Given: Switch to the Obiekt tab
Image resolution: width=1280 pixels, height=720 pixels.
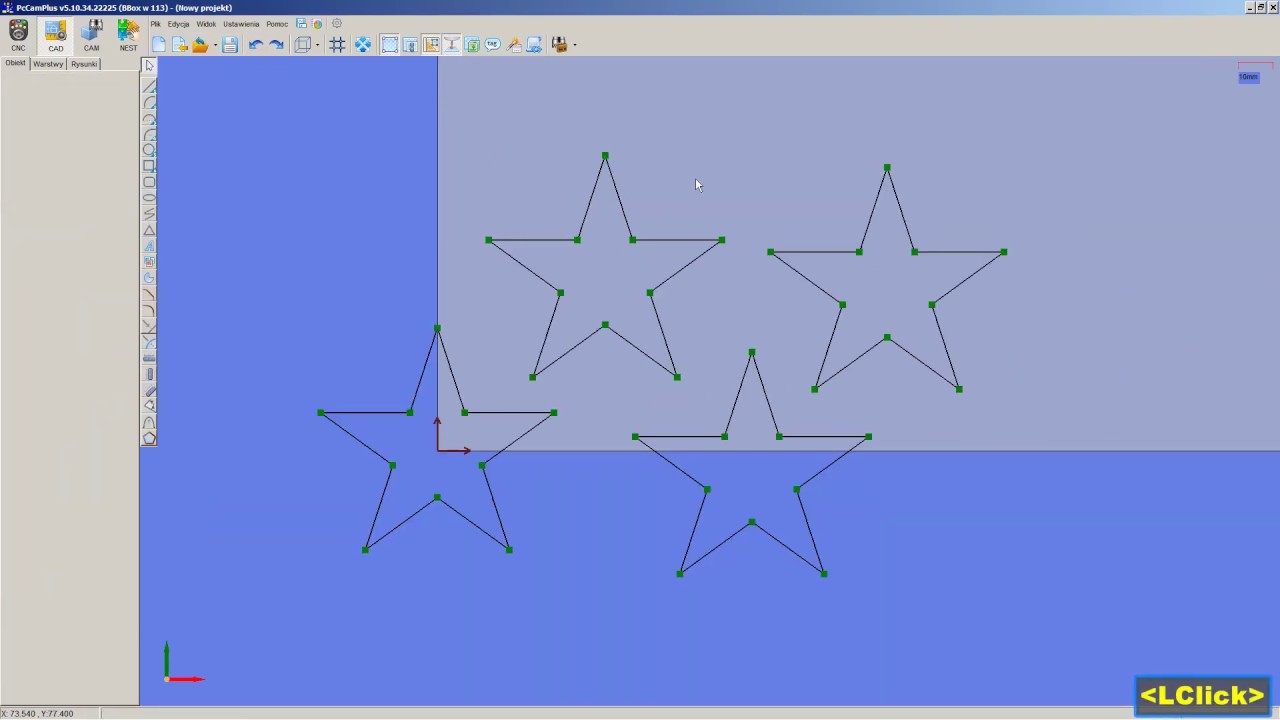Looking at the screenshot, I should [x=15, y=63].
